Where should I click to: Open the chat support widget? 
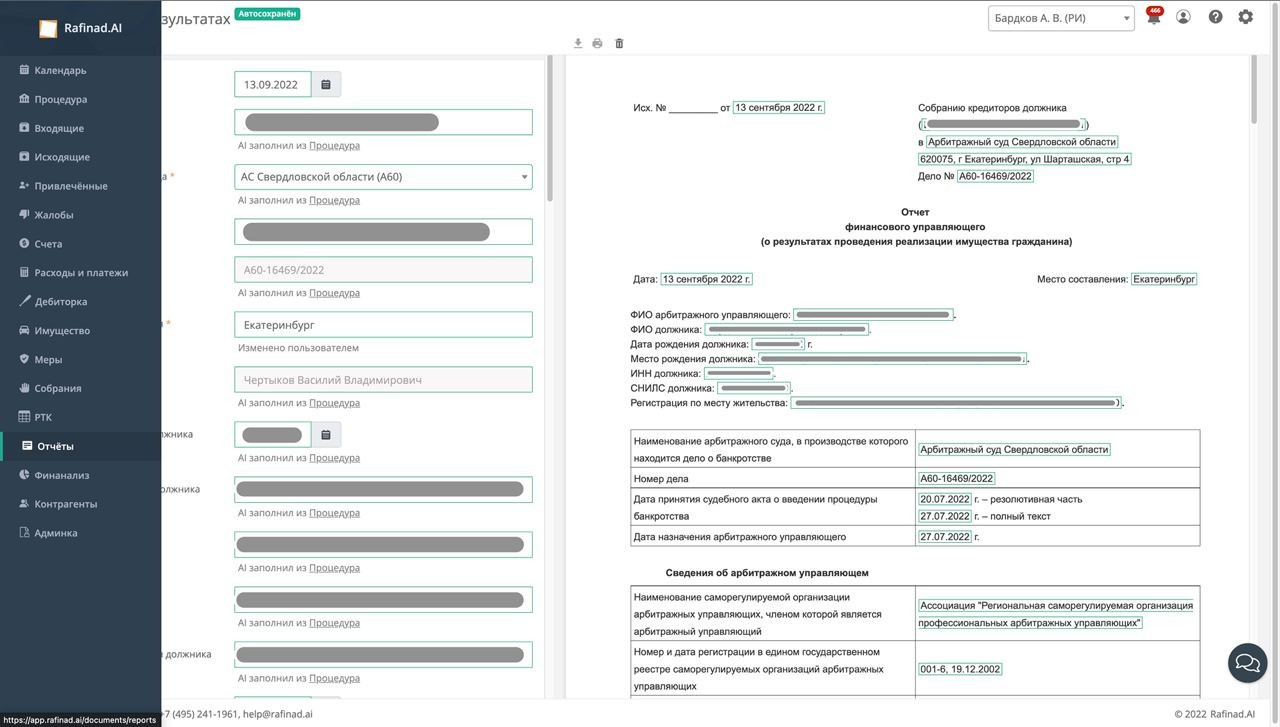(1247, 663)
